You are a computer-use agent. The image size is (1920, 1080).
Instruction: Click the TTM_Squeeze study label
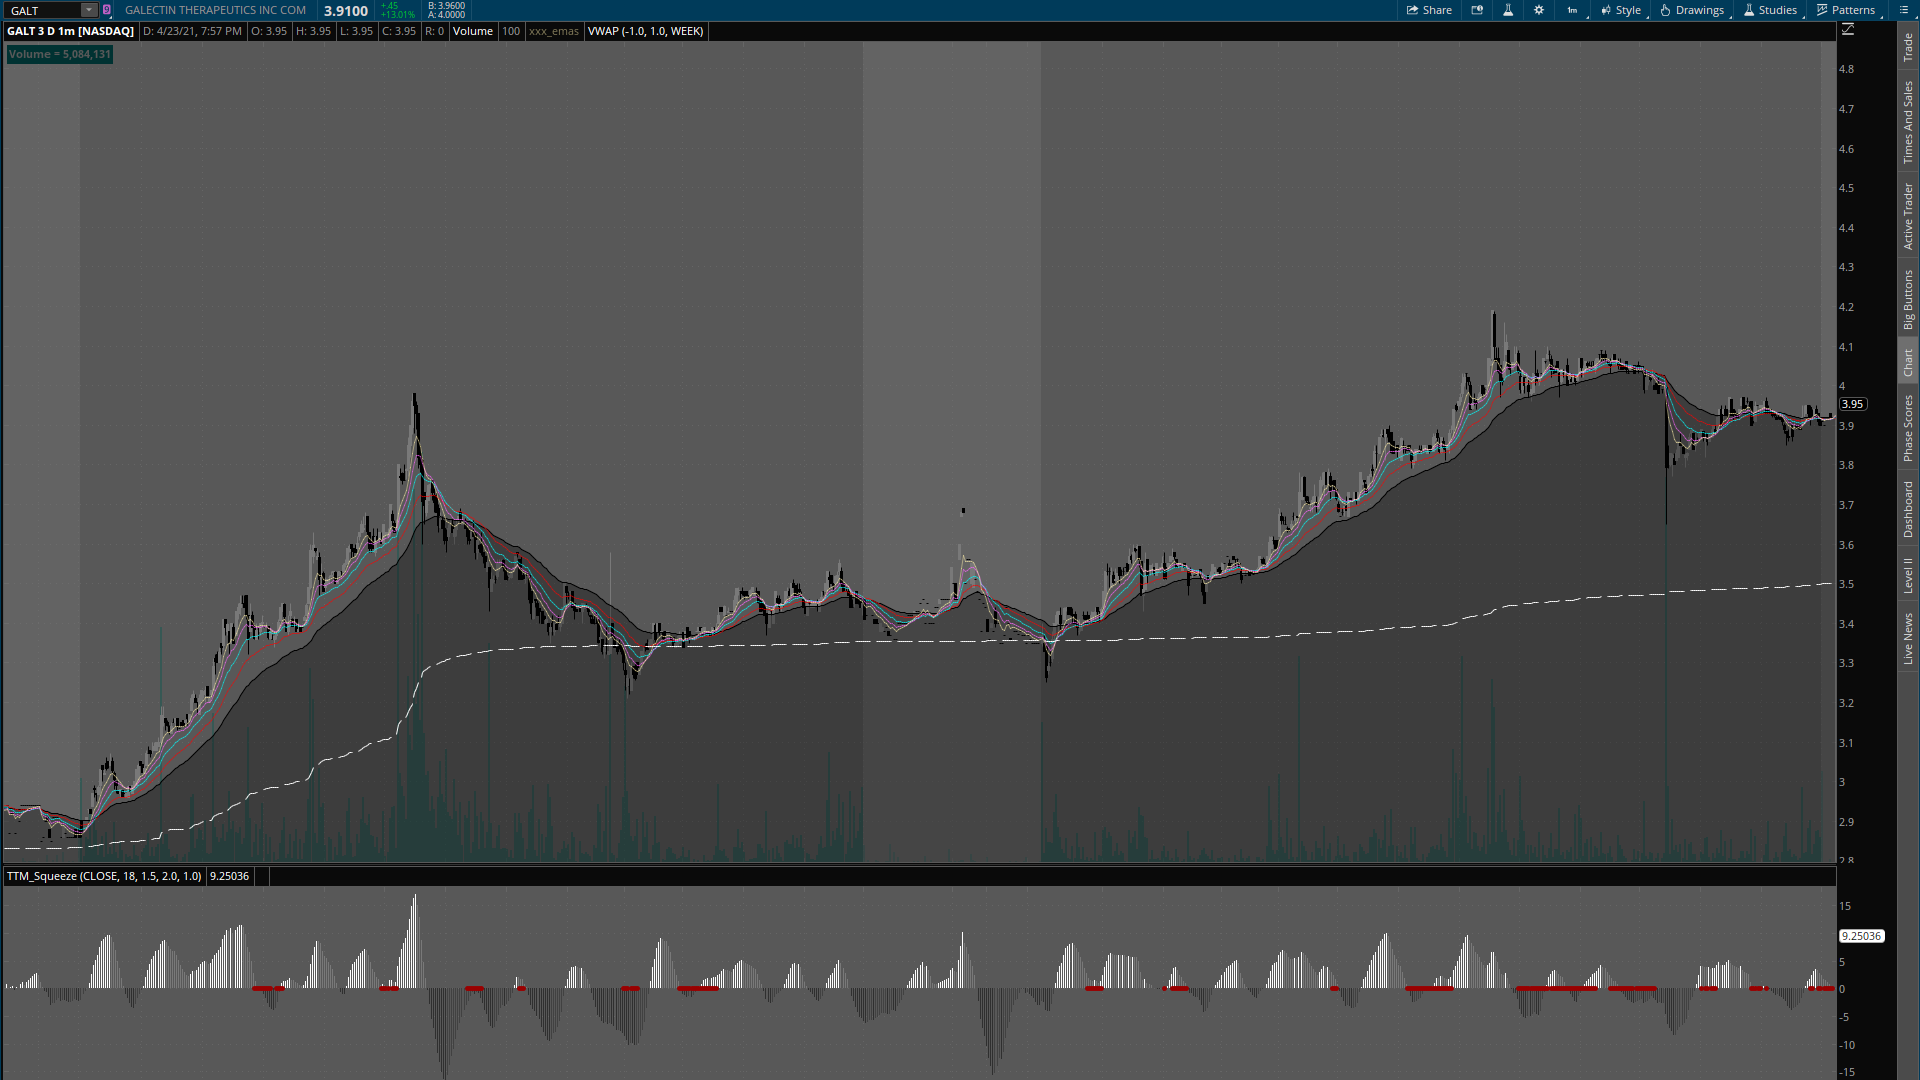point(103,876)
